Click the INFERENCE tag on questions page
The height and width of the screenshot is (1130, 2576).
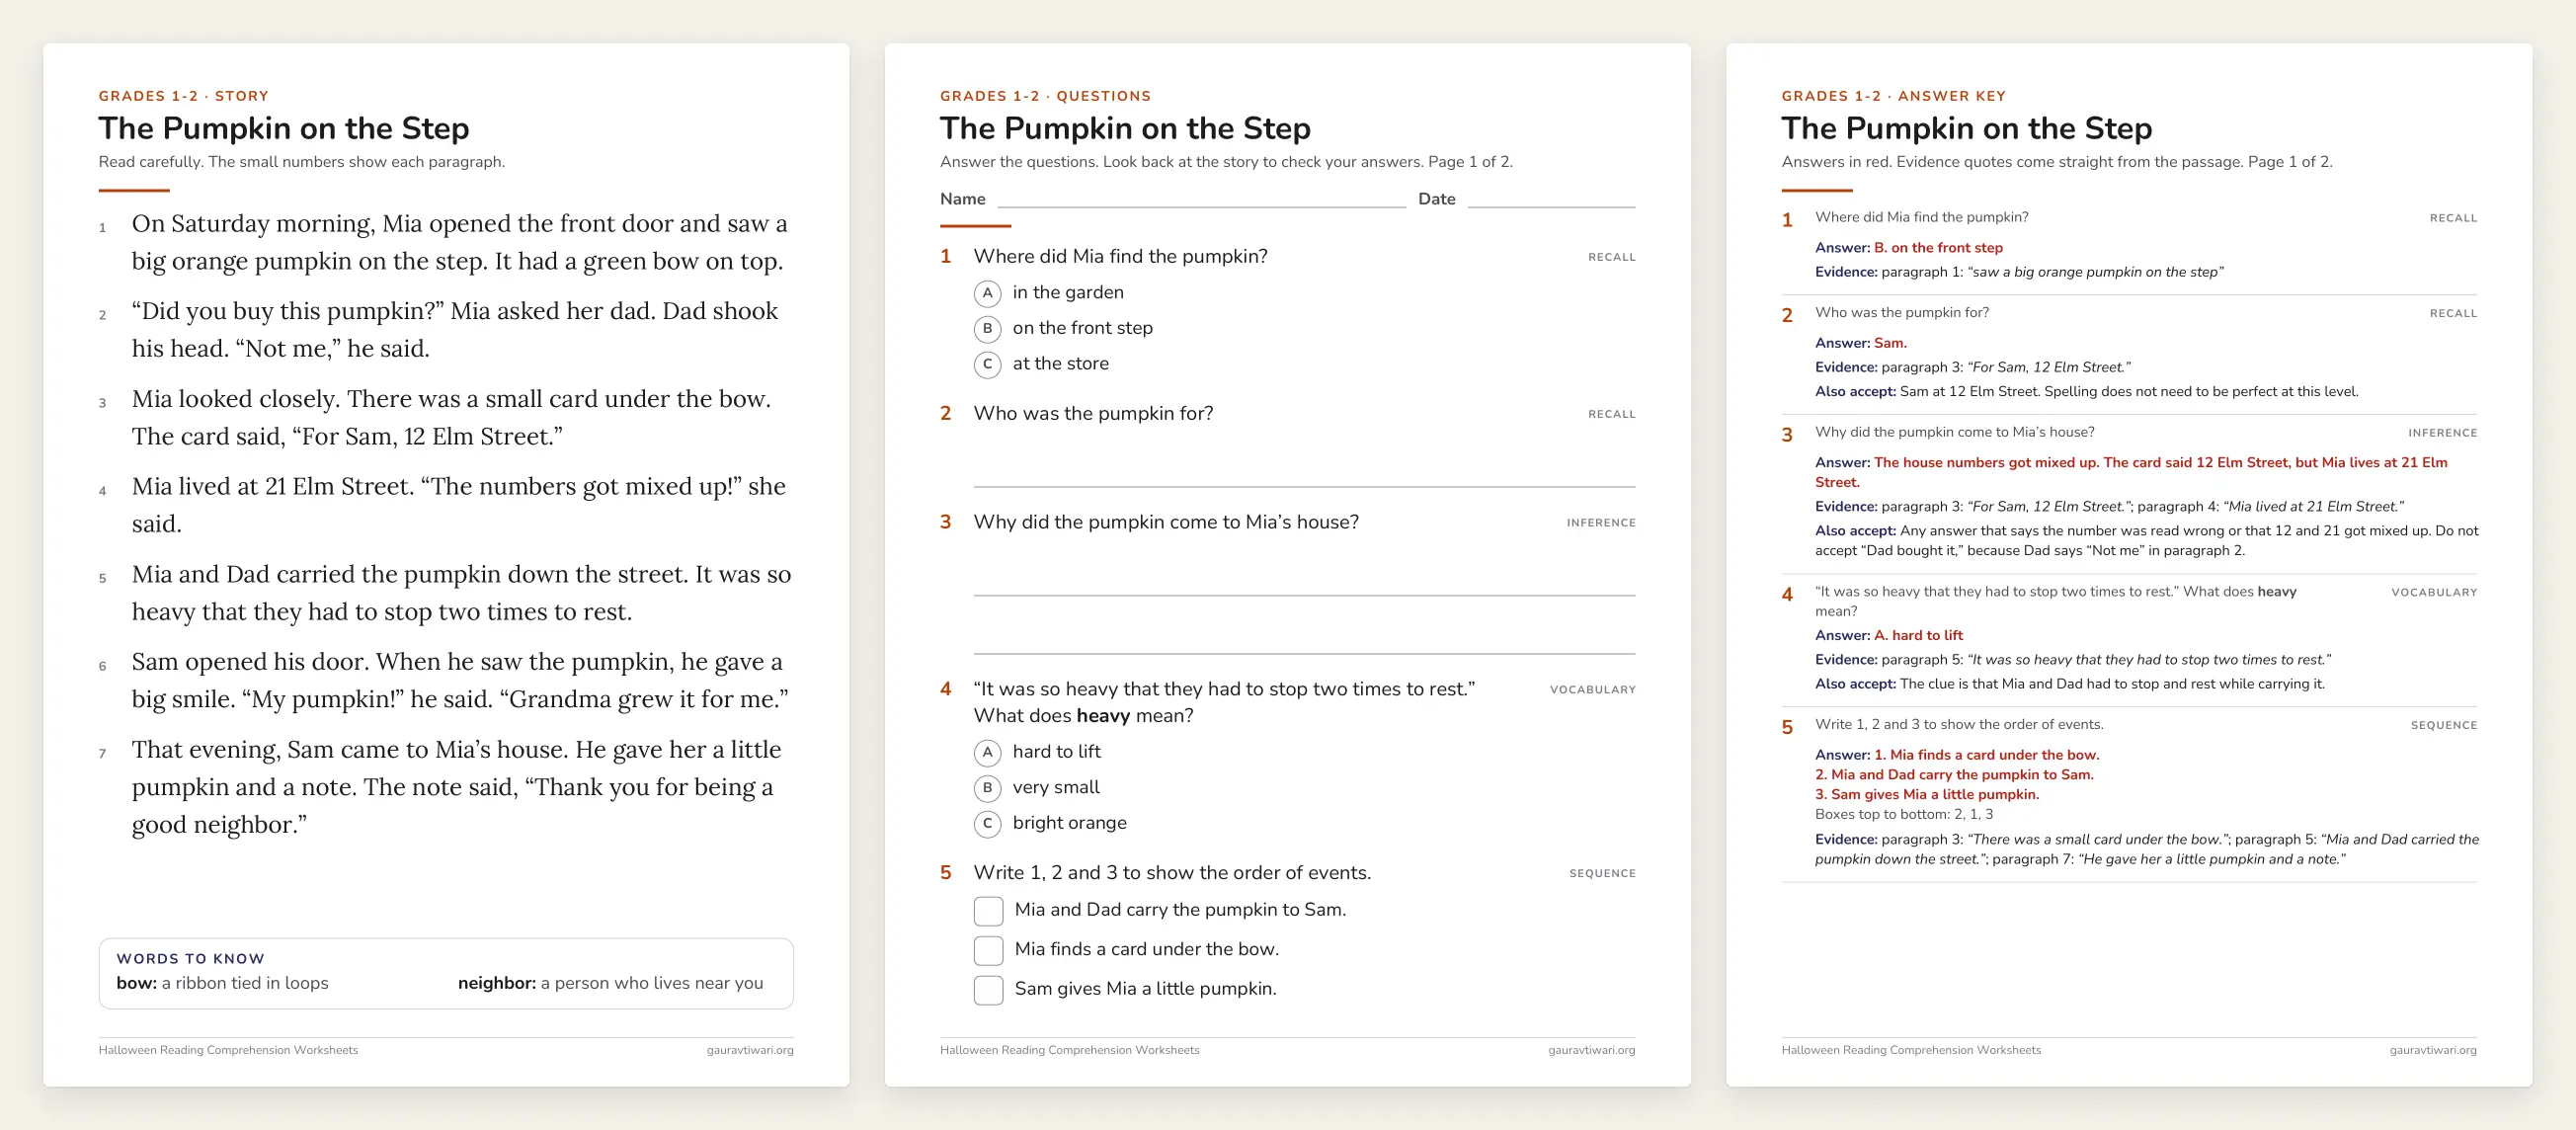pos(1601,523)
